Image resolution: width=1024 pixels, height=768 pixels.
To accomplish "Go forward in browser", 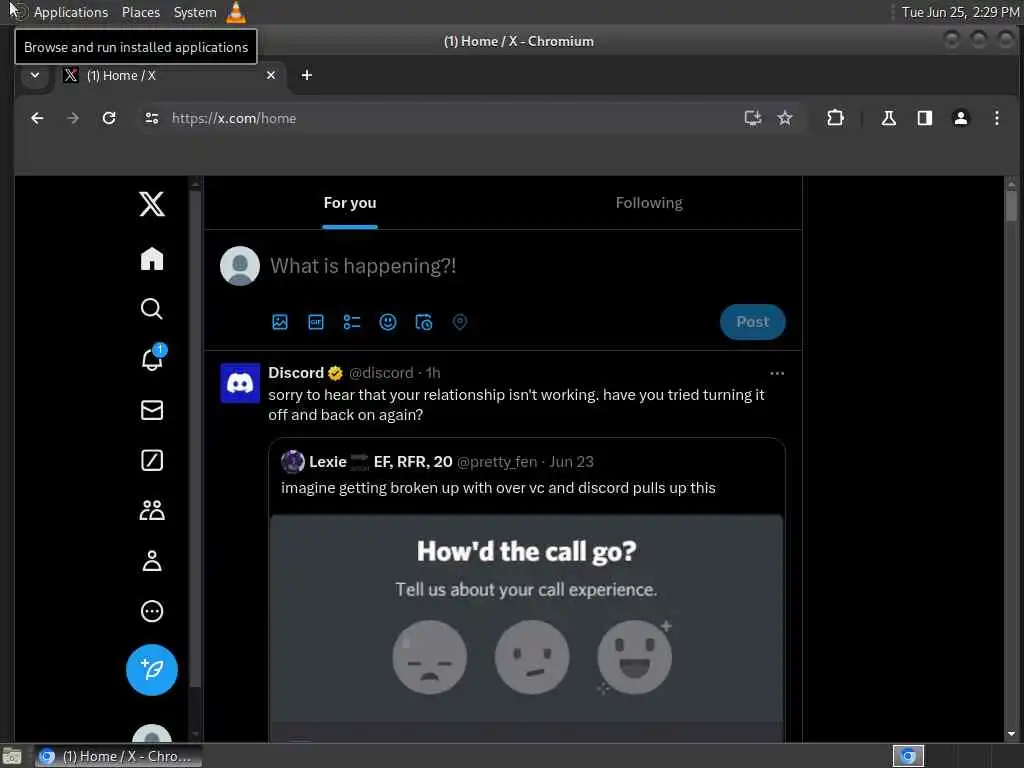I will 73,118.
